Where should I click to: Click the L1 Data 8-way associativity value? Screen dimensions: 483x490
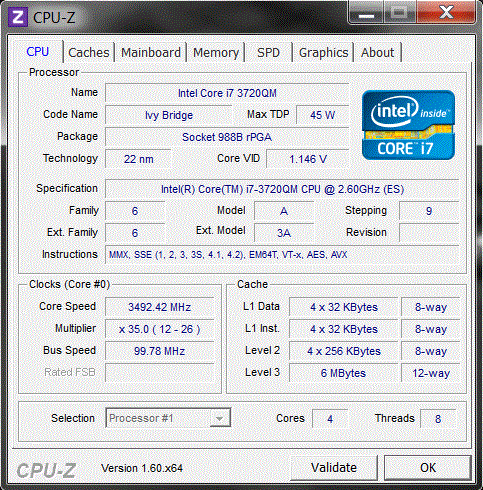coord(431,307)
